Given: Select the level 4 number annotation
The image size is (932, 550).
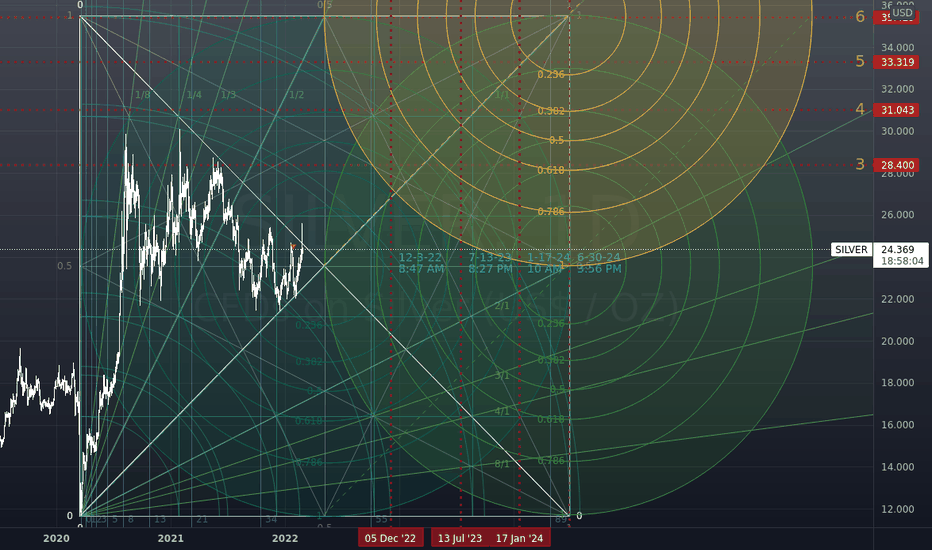Looking at the screenshot, I should pyautogui.click(x=860, y=109).
